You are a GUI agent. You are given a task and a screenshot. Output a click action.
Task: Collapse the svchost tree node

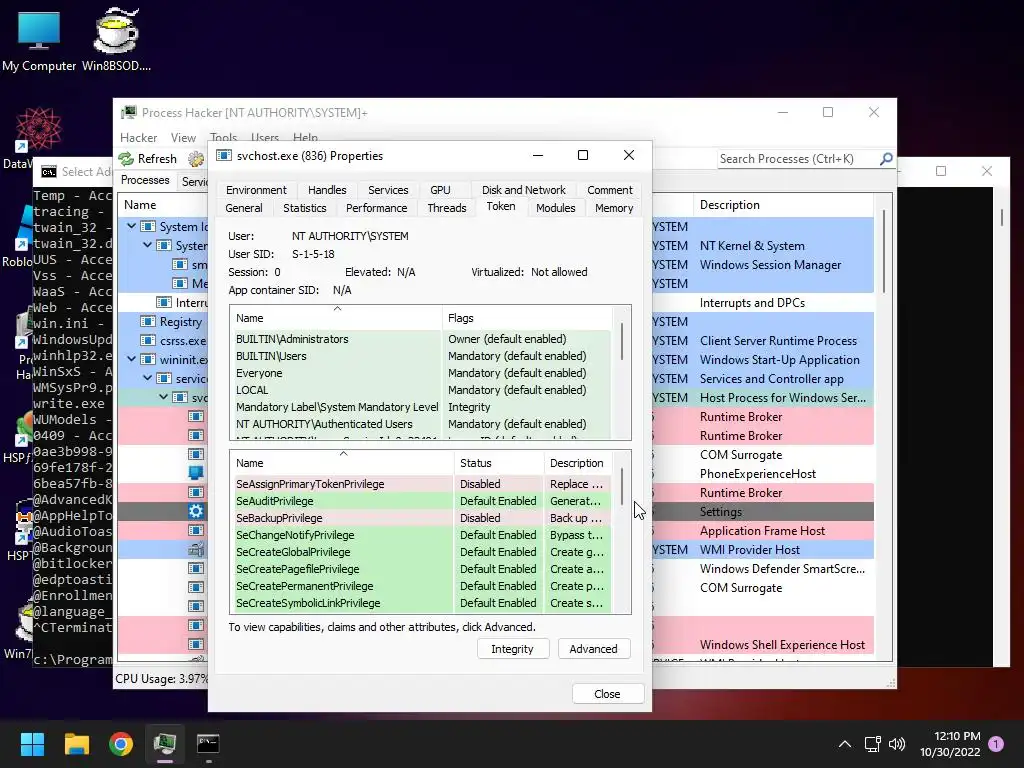pos(163,396)
